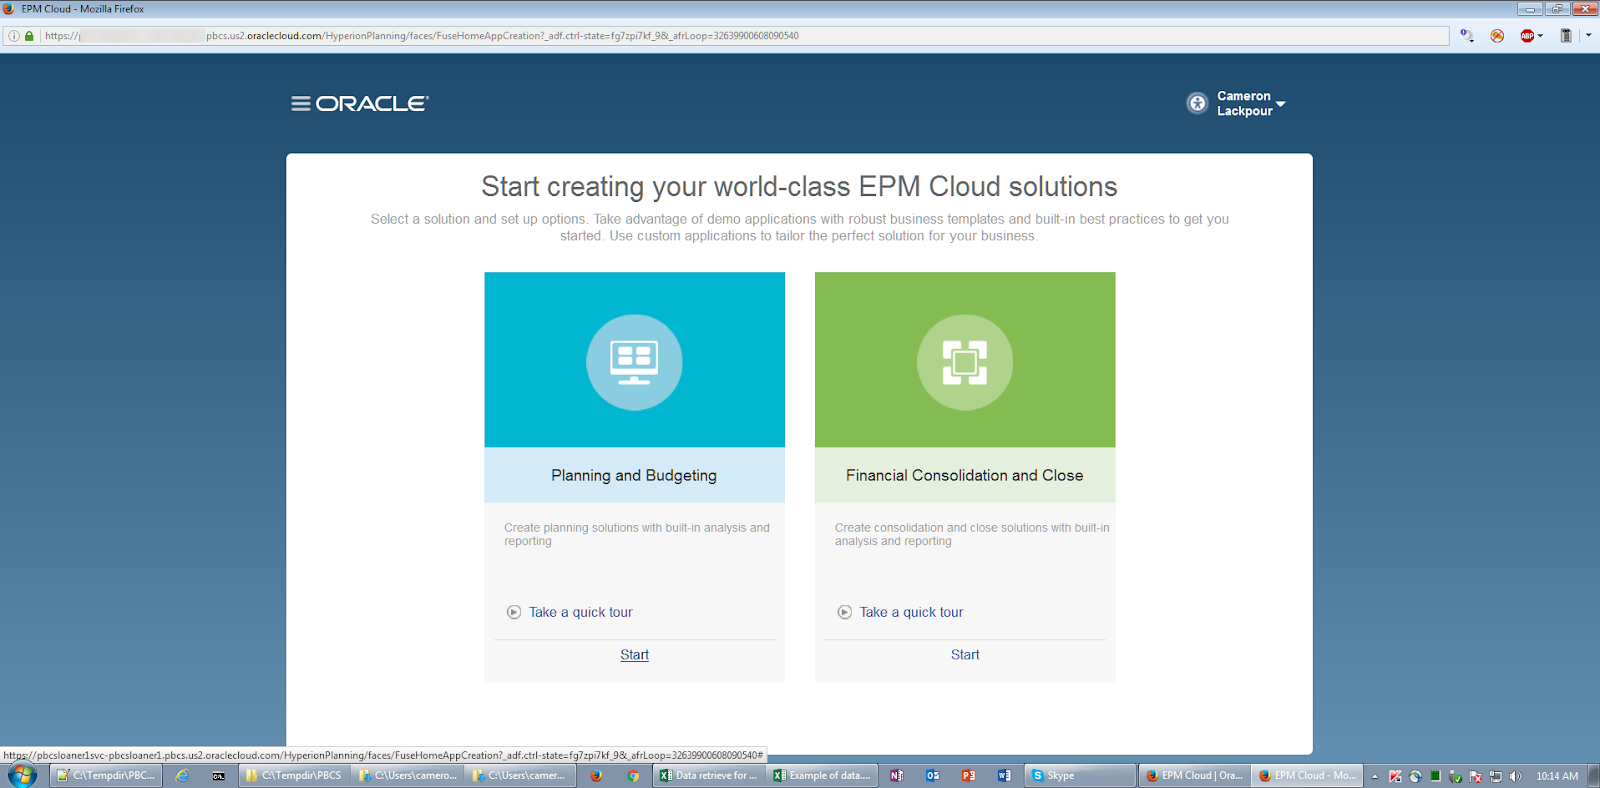
Task: Open the Windows Start menu
Action: 22,775
